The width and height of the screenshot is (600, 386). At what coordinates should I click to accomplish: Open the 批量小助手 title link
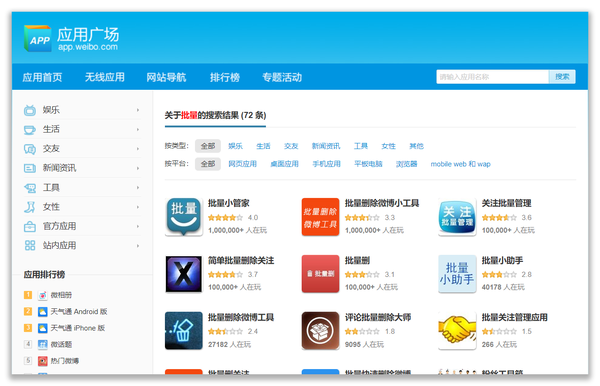[502, 261]
